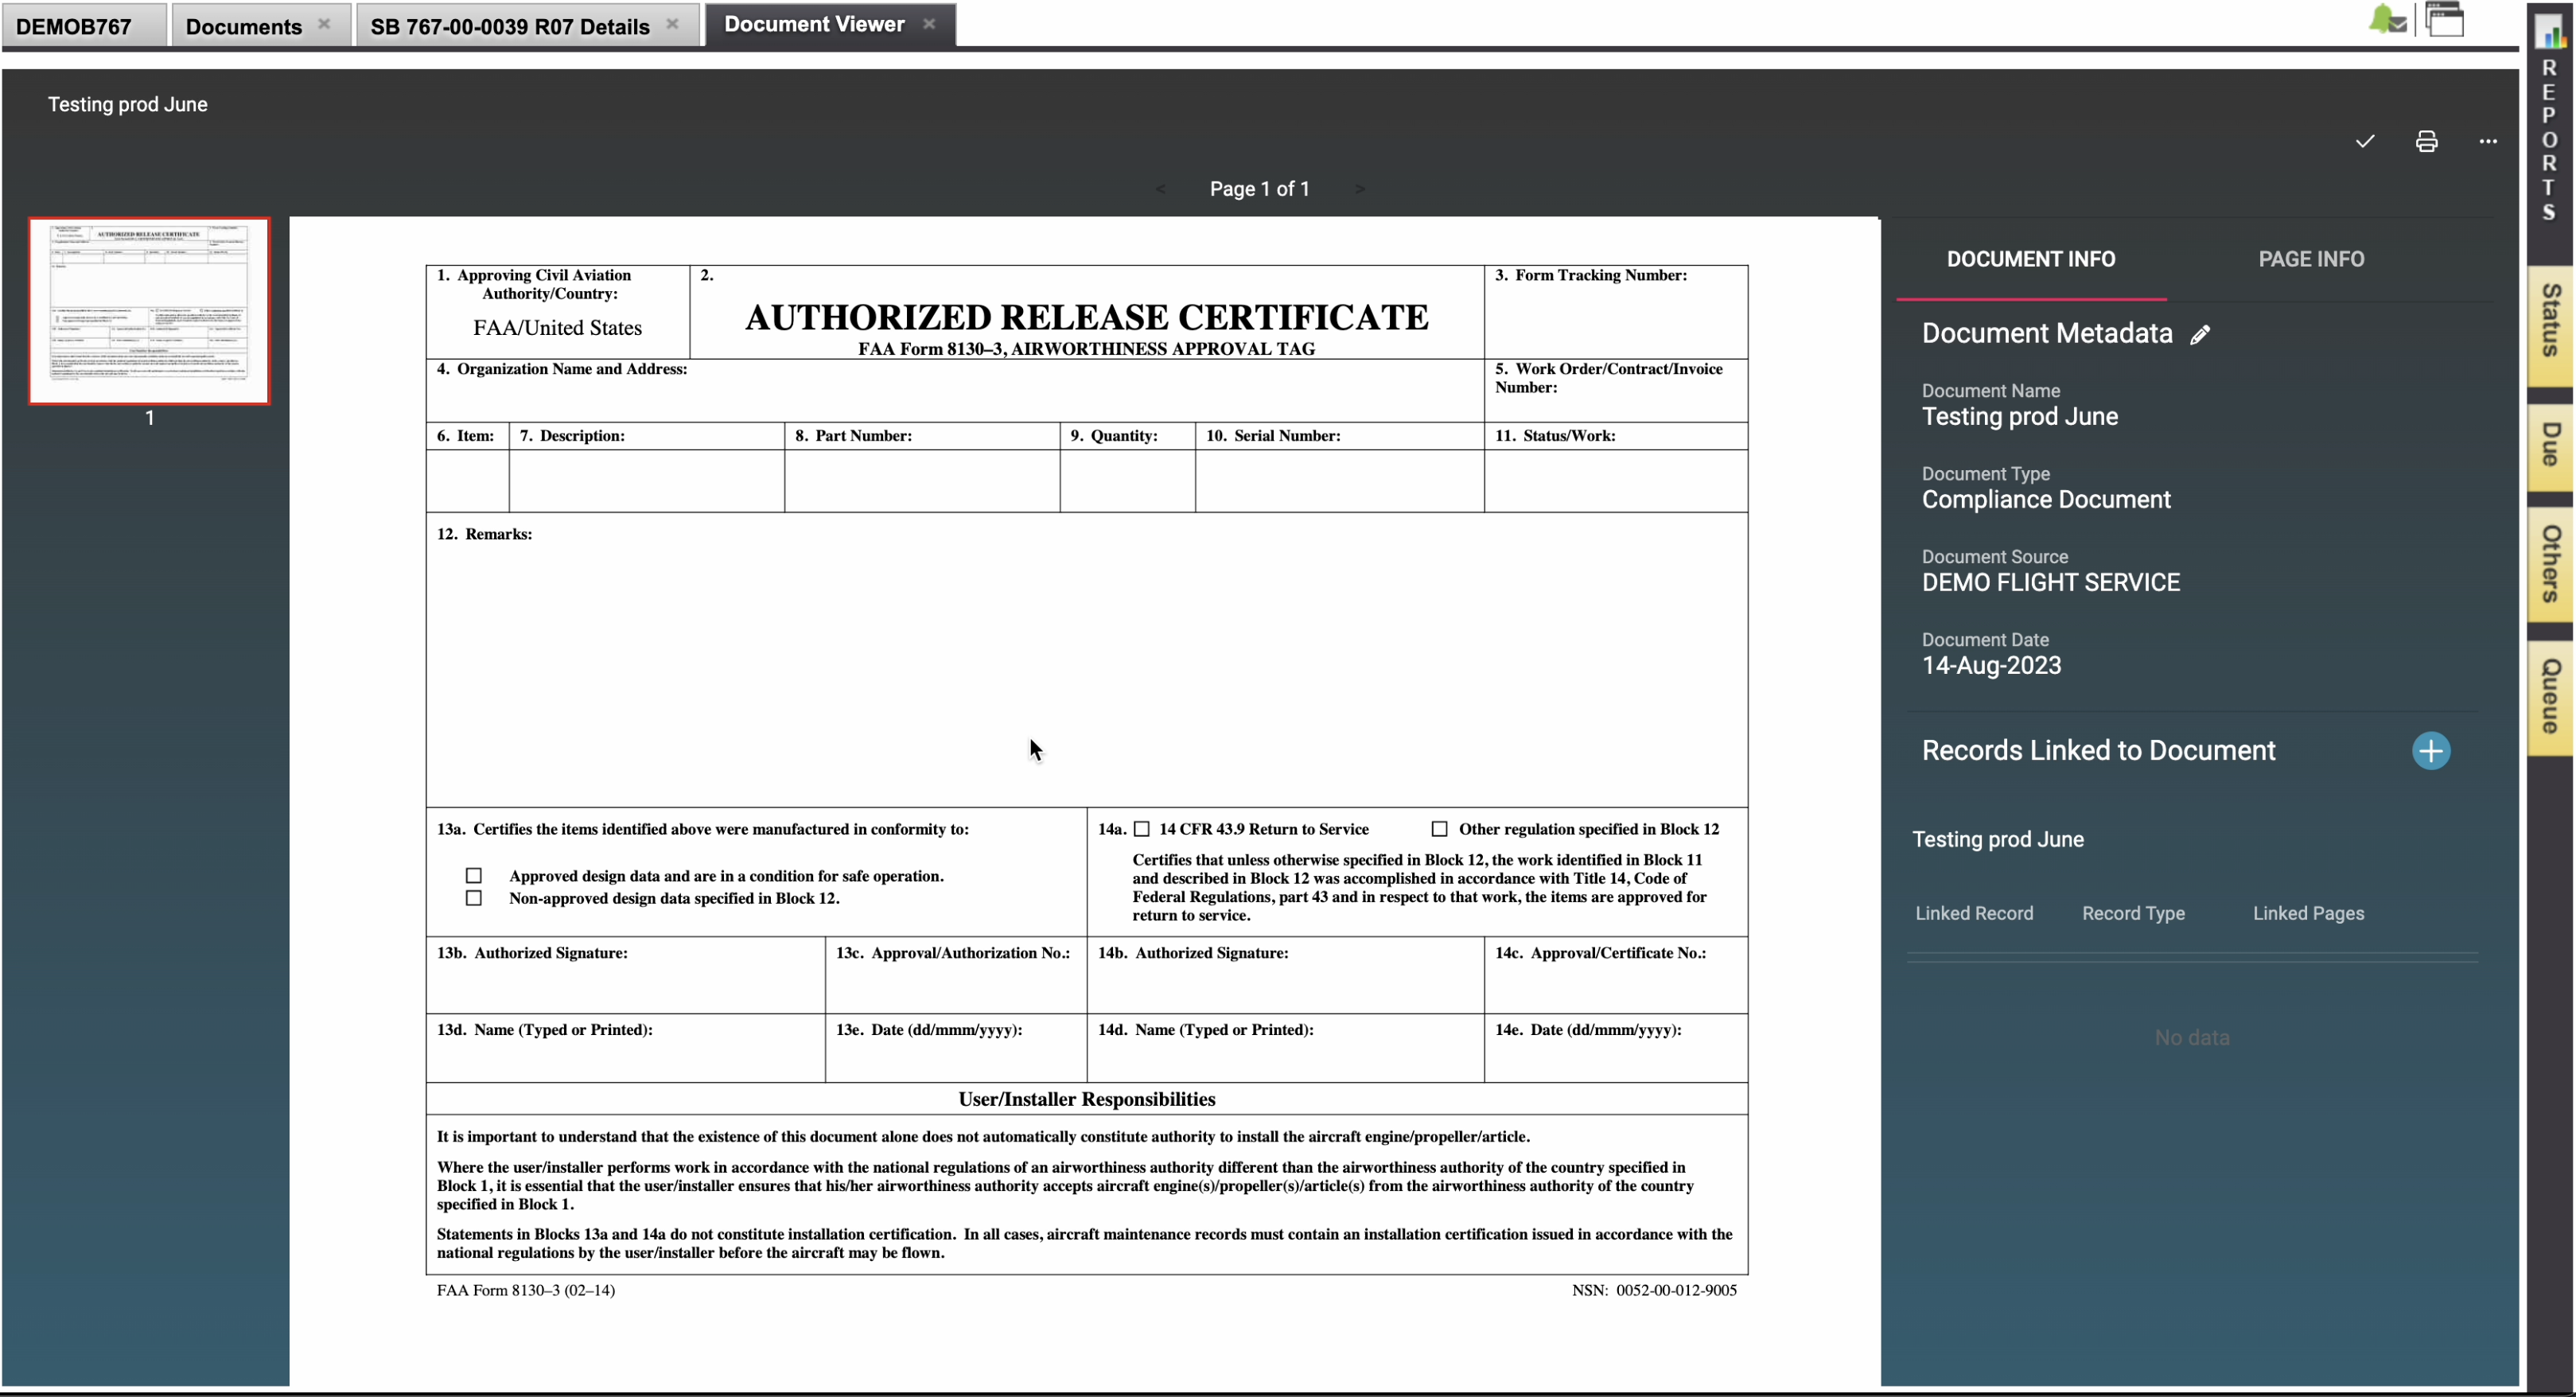This screenshot has height=1397, width=2576.
Task: Check Other regulation specified in Block 12
Action: 1440,828
